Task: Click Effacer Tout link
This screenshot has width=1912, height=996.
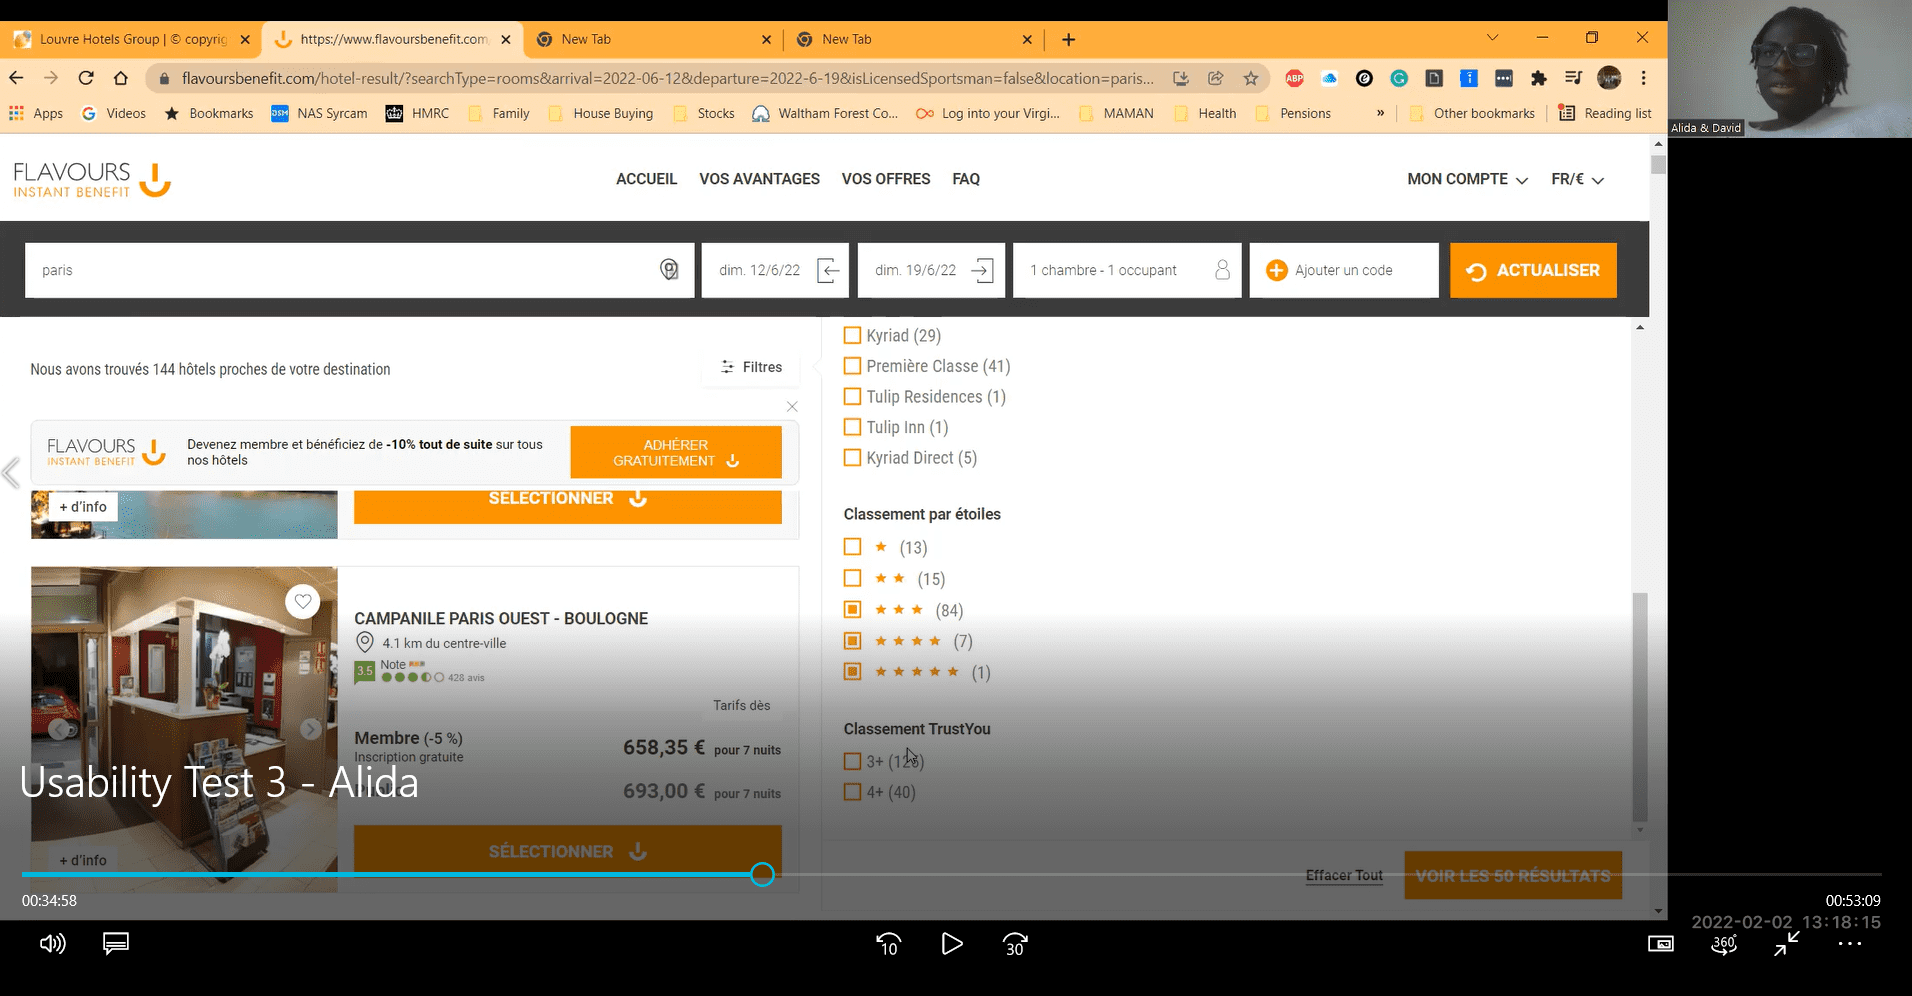Action: (x=1344, y=875)
